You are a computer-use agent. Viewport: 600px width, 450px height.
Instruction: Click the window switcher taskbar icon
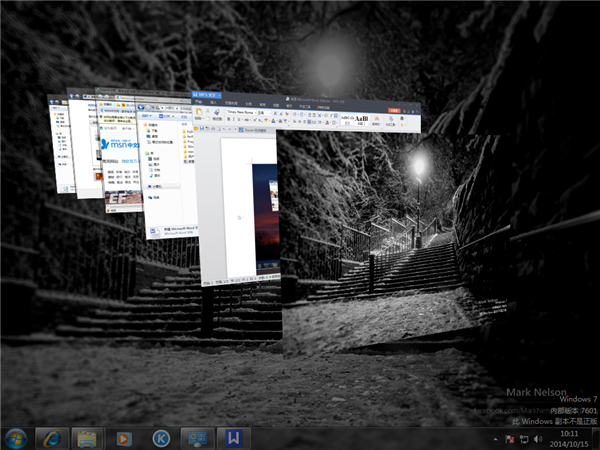click(197, 437)
